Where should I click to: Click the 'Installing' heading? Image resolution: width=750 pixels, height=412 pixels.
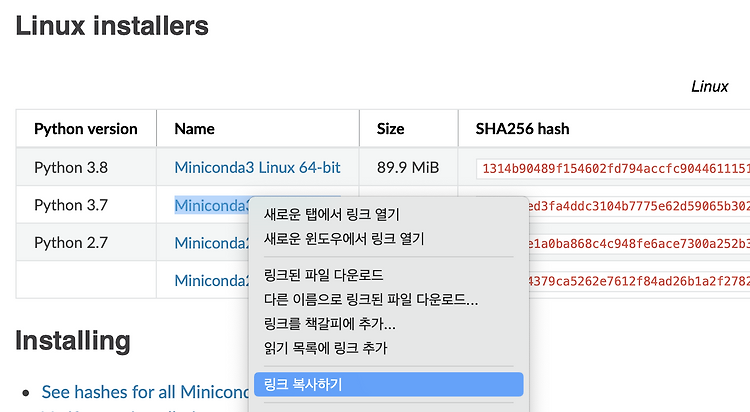[73, 341]
